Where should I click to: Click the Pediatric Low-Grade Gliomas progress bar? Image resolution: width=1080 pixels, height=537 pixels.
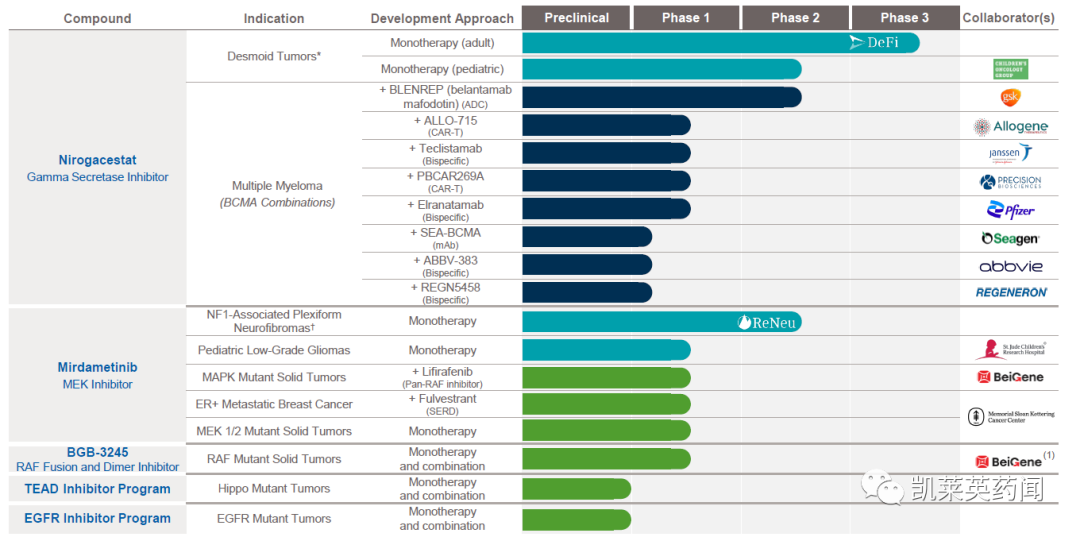(x=606, y=350)
